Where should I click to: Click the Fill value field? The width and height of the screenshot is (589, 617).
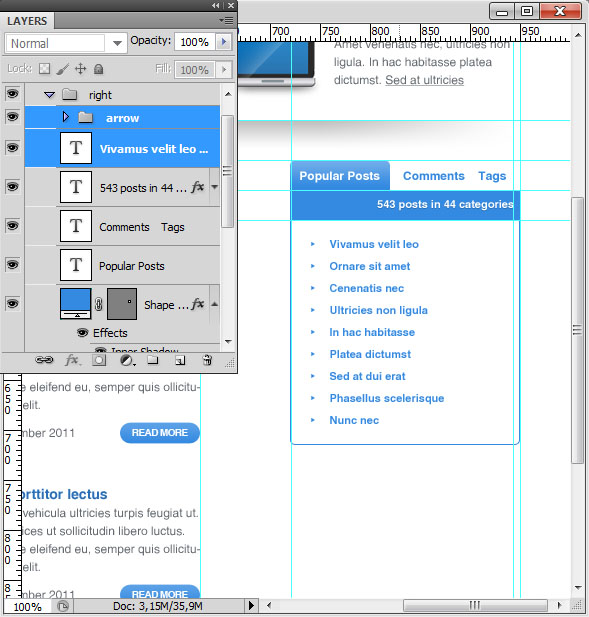[195, 70]
